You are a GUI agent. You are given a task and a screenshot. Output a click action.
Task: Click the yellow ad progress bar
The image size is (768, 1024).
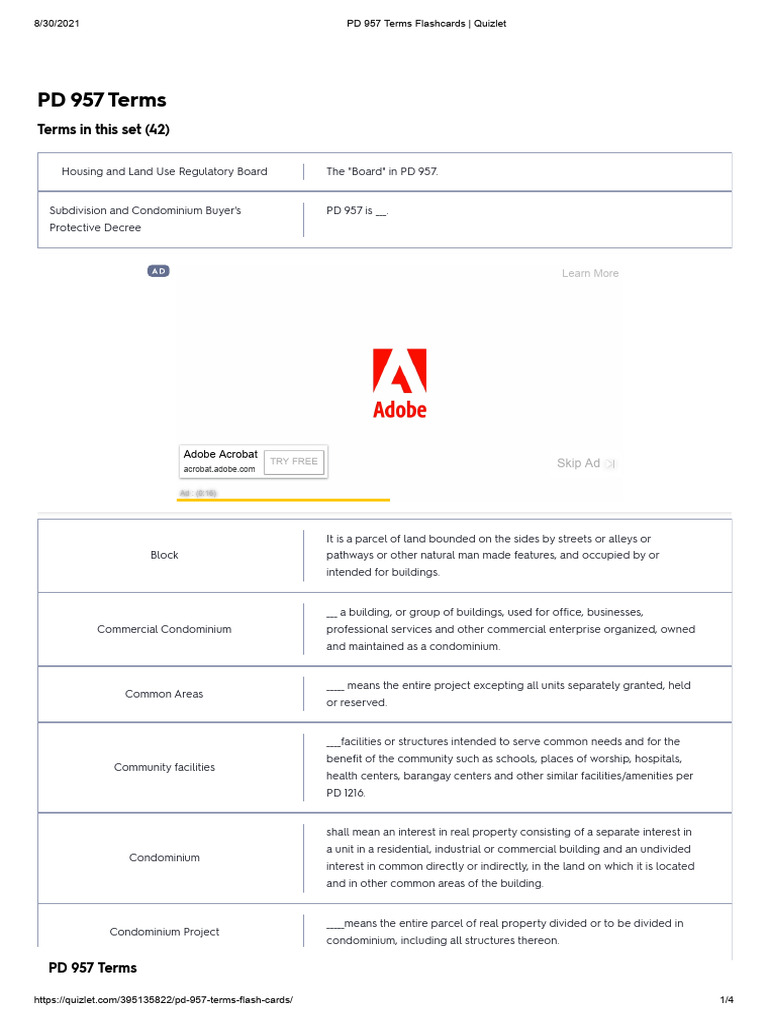click(x=283, y=499)
